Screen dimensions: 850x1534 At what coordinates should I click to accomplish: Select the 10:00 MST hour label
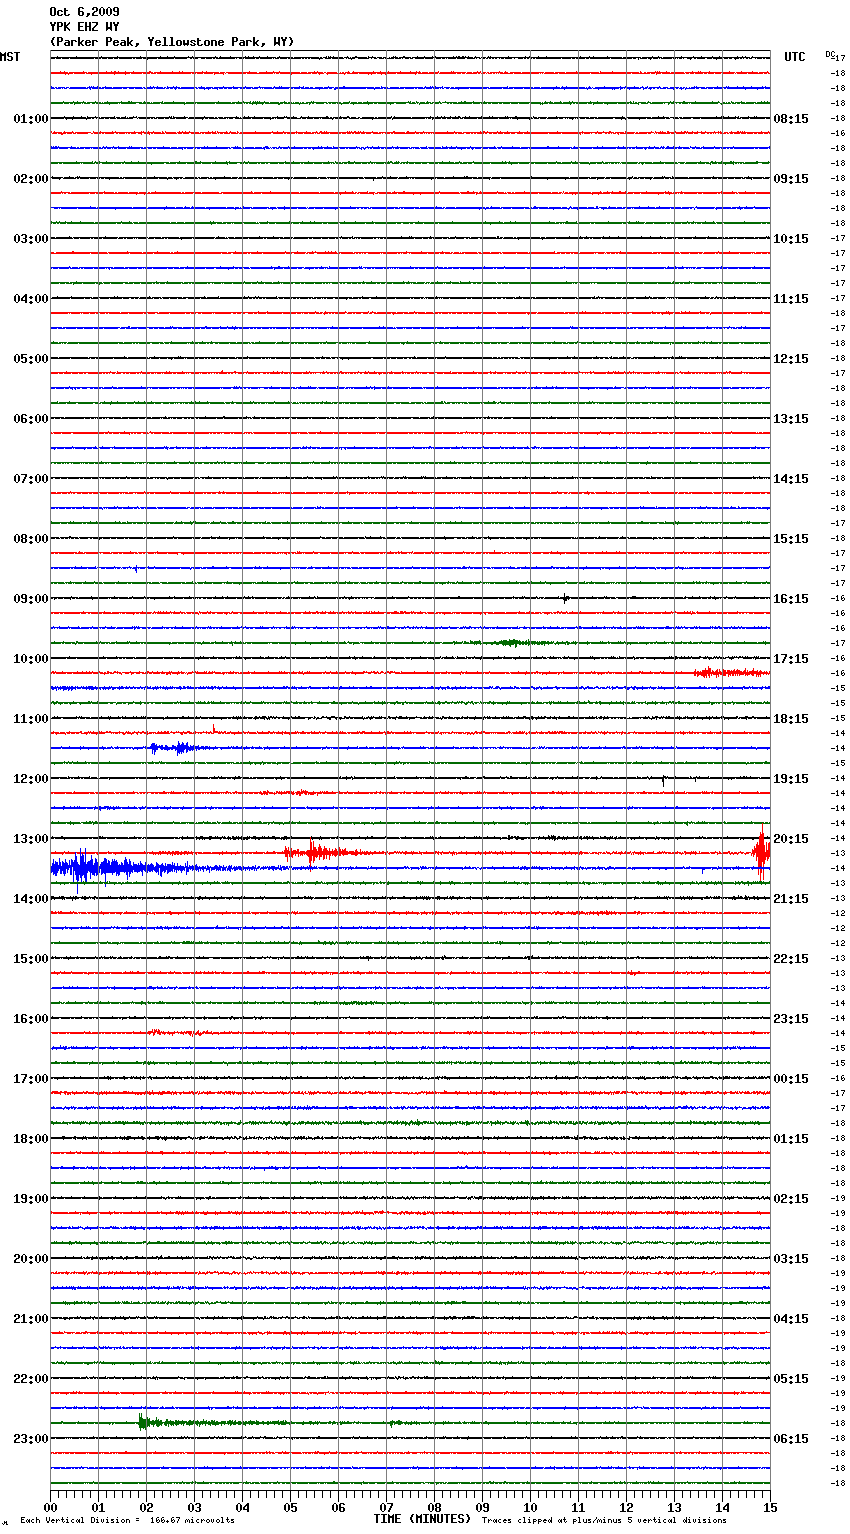(31, 659)
